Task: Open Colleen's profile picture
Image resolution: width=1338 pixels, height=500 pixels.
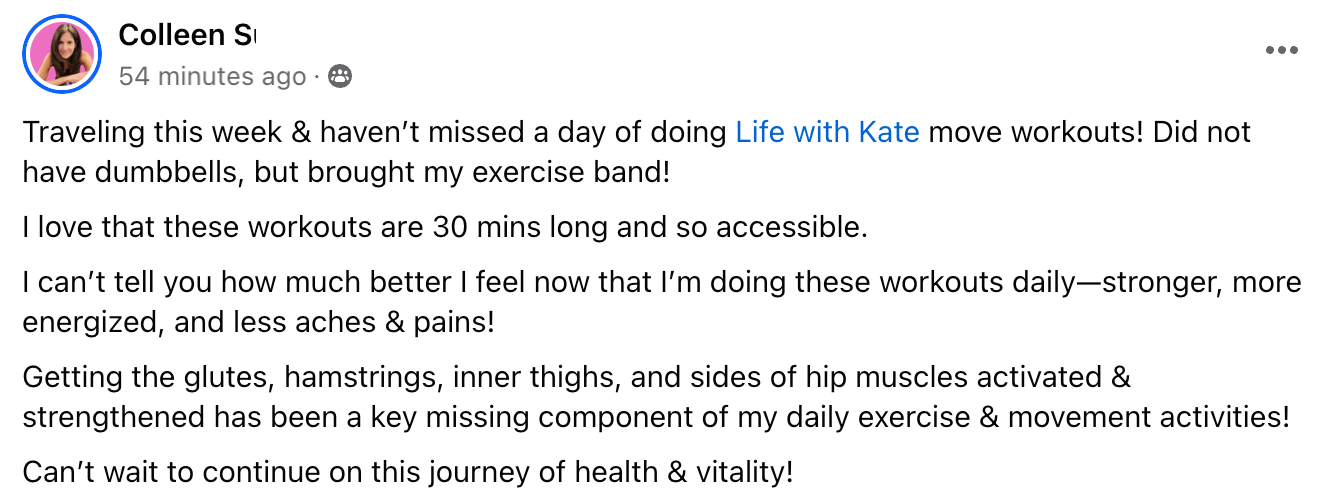Action: pyautogui.click(x=61, y=54)
